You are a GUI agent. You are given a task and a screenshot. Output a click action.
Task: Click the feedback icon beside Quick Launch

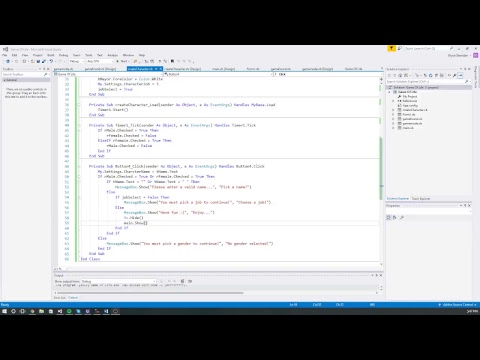pos(400,49)
